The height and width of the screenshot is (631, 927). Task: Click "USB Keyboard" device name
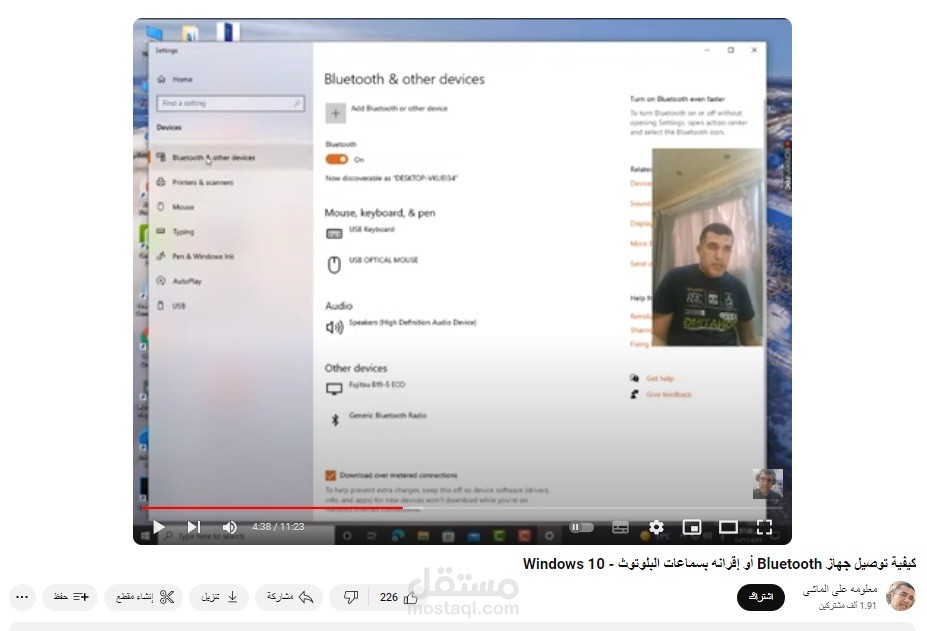coord(371,229)
